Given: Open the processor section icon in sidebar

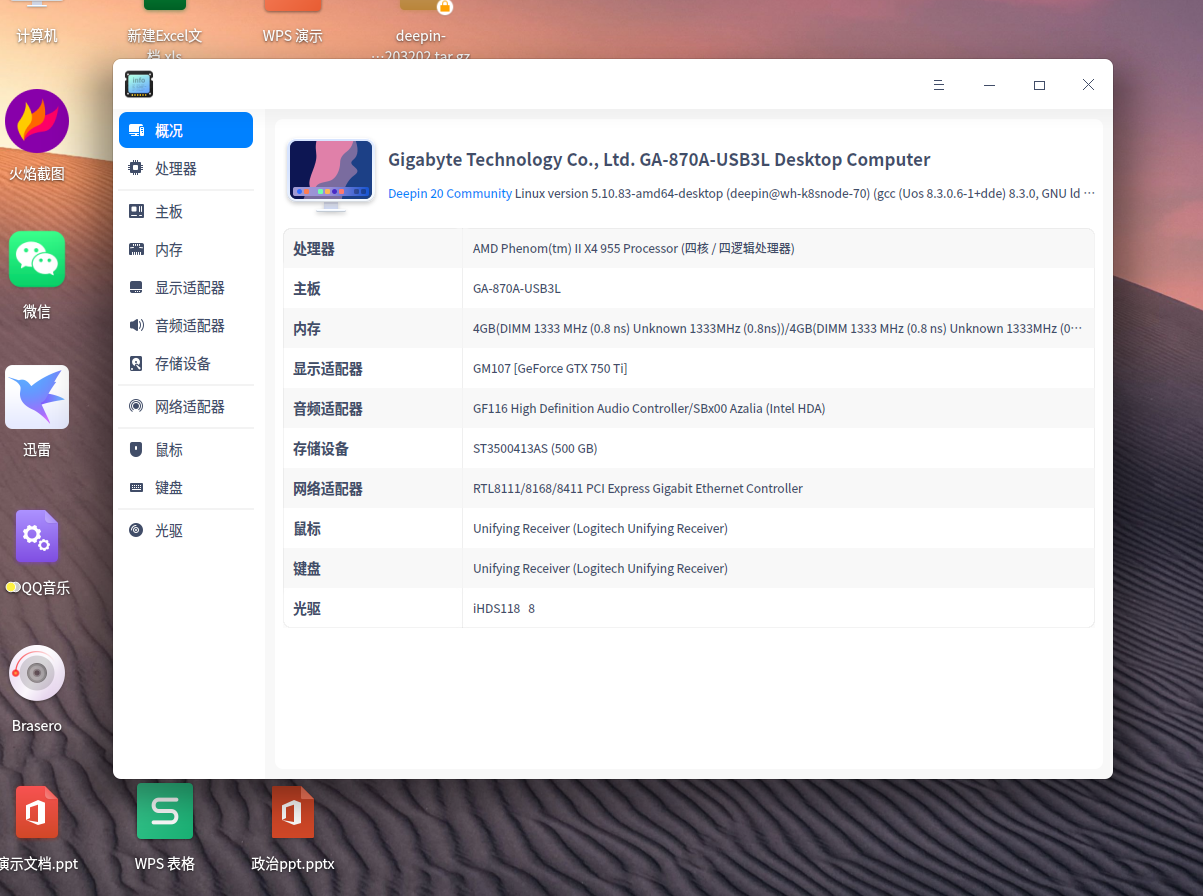Looking at the screenshot, I should [x=136, y=169].
